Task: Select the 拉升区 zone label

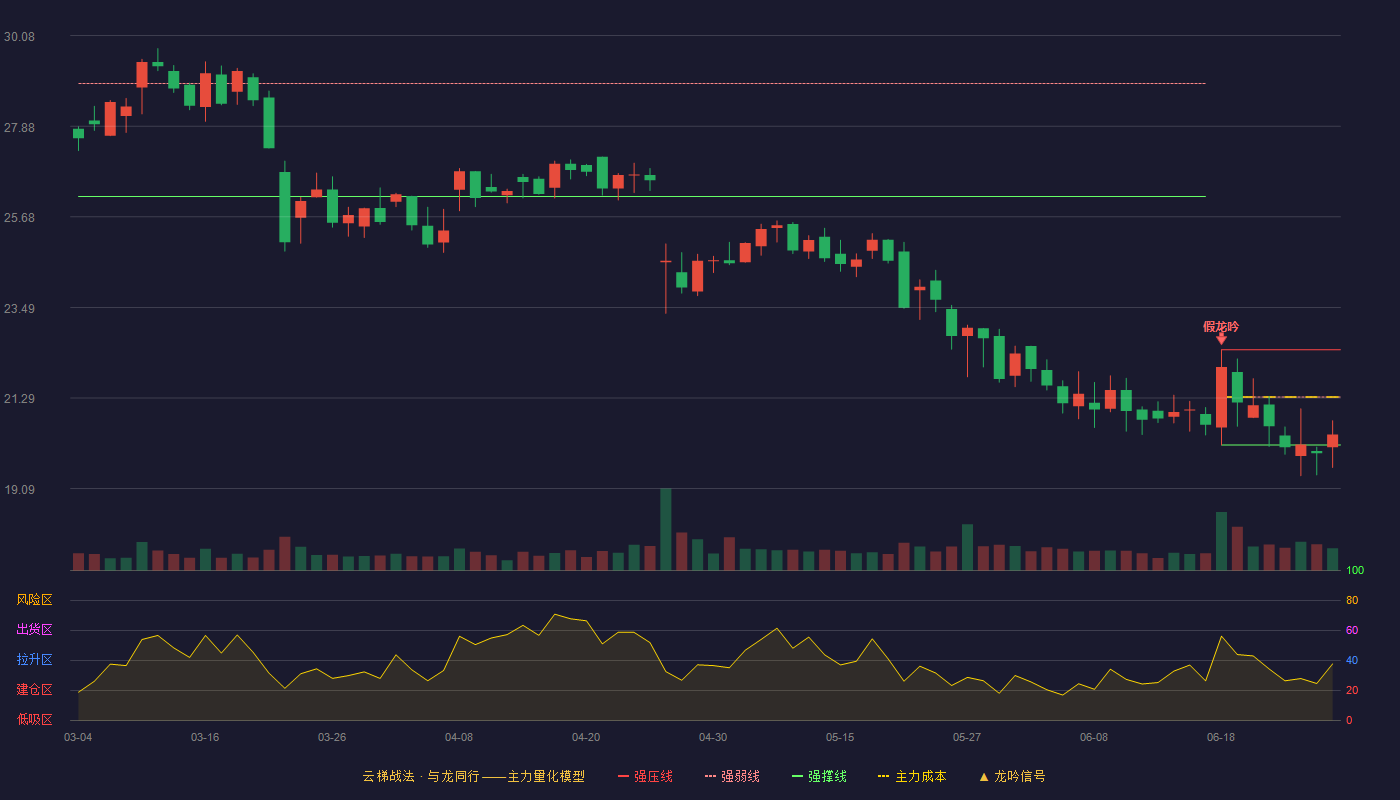Action: tap(34, 660)
